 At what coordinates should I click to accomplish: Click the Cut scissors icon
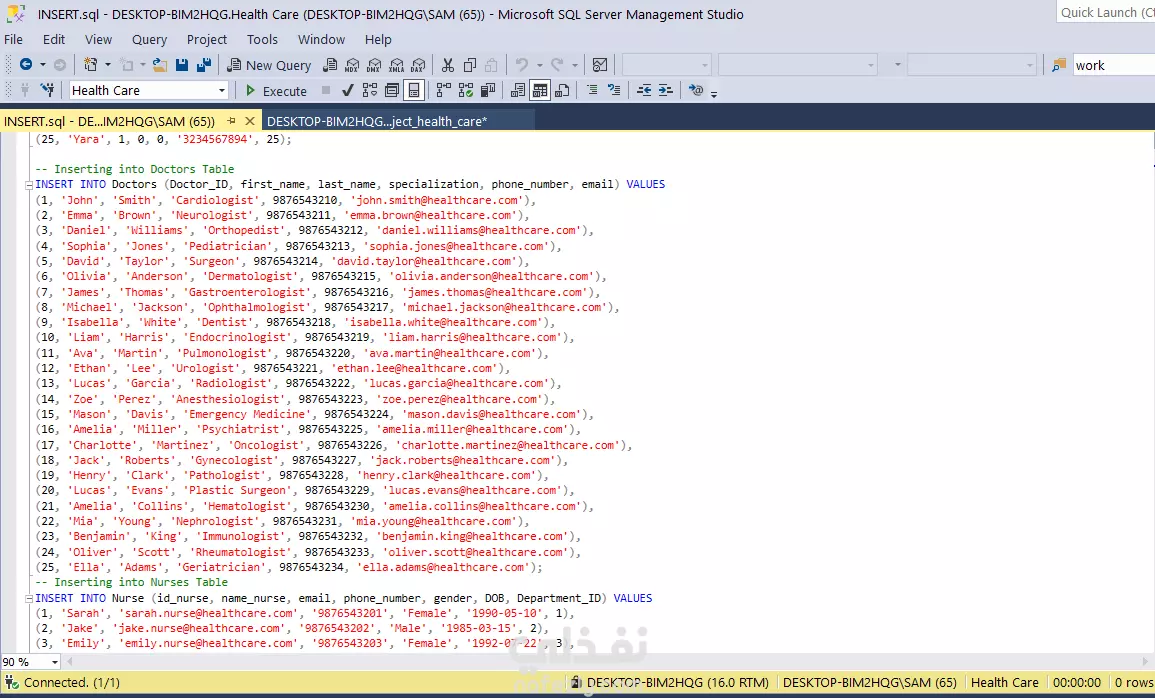click(x=447, y=65)
